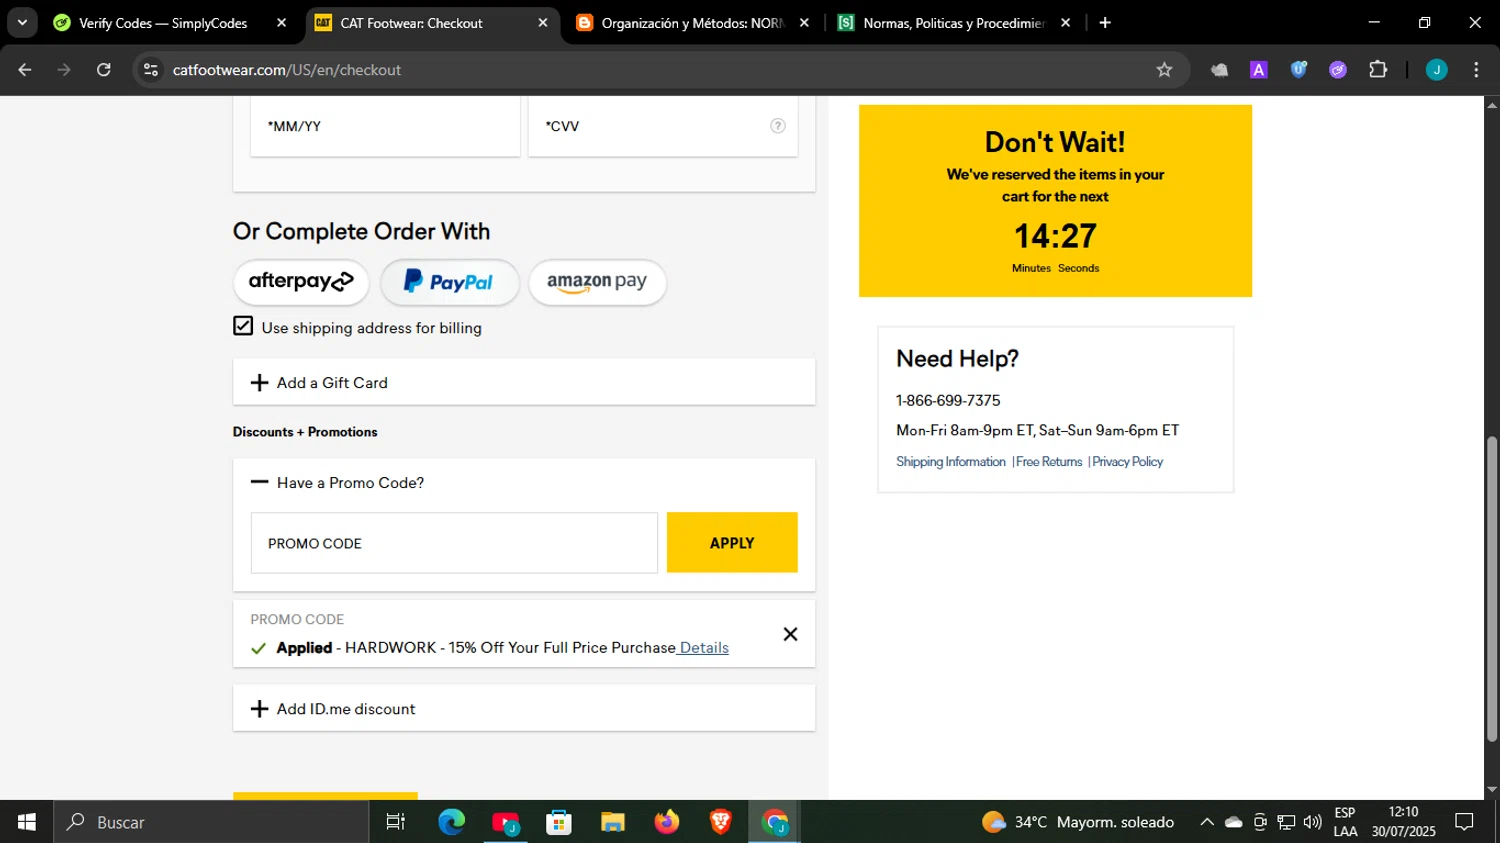Open the OneDrive cloud tray icon

[1234, 822]
